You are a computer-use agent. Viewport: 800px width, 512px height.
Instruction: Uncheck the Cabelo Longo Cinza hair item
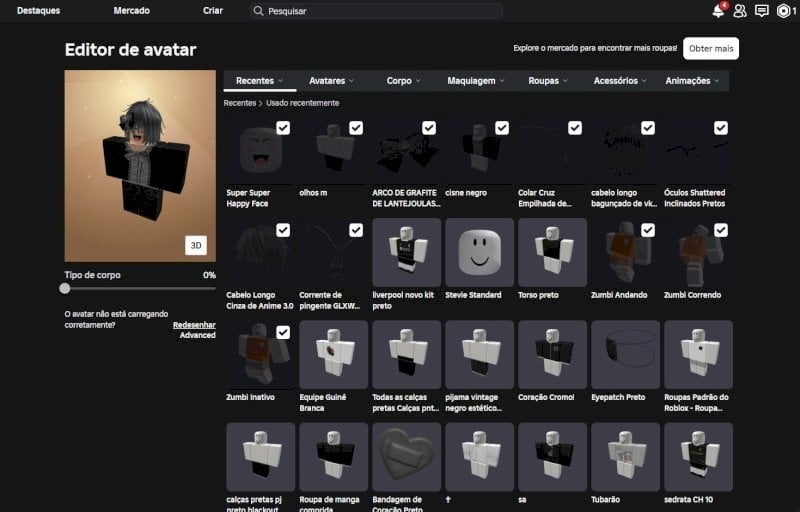click(x=283, y=230)
